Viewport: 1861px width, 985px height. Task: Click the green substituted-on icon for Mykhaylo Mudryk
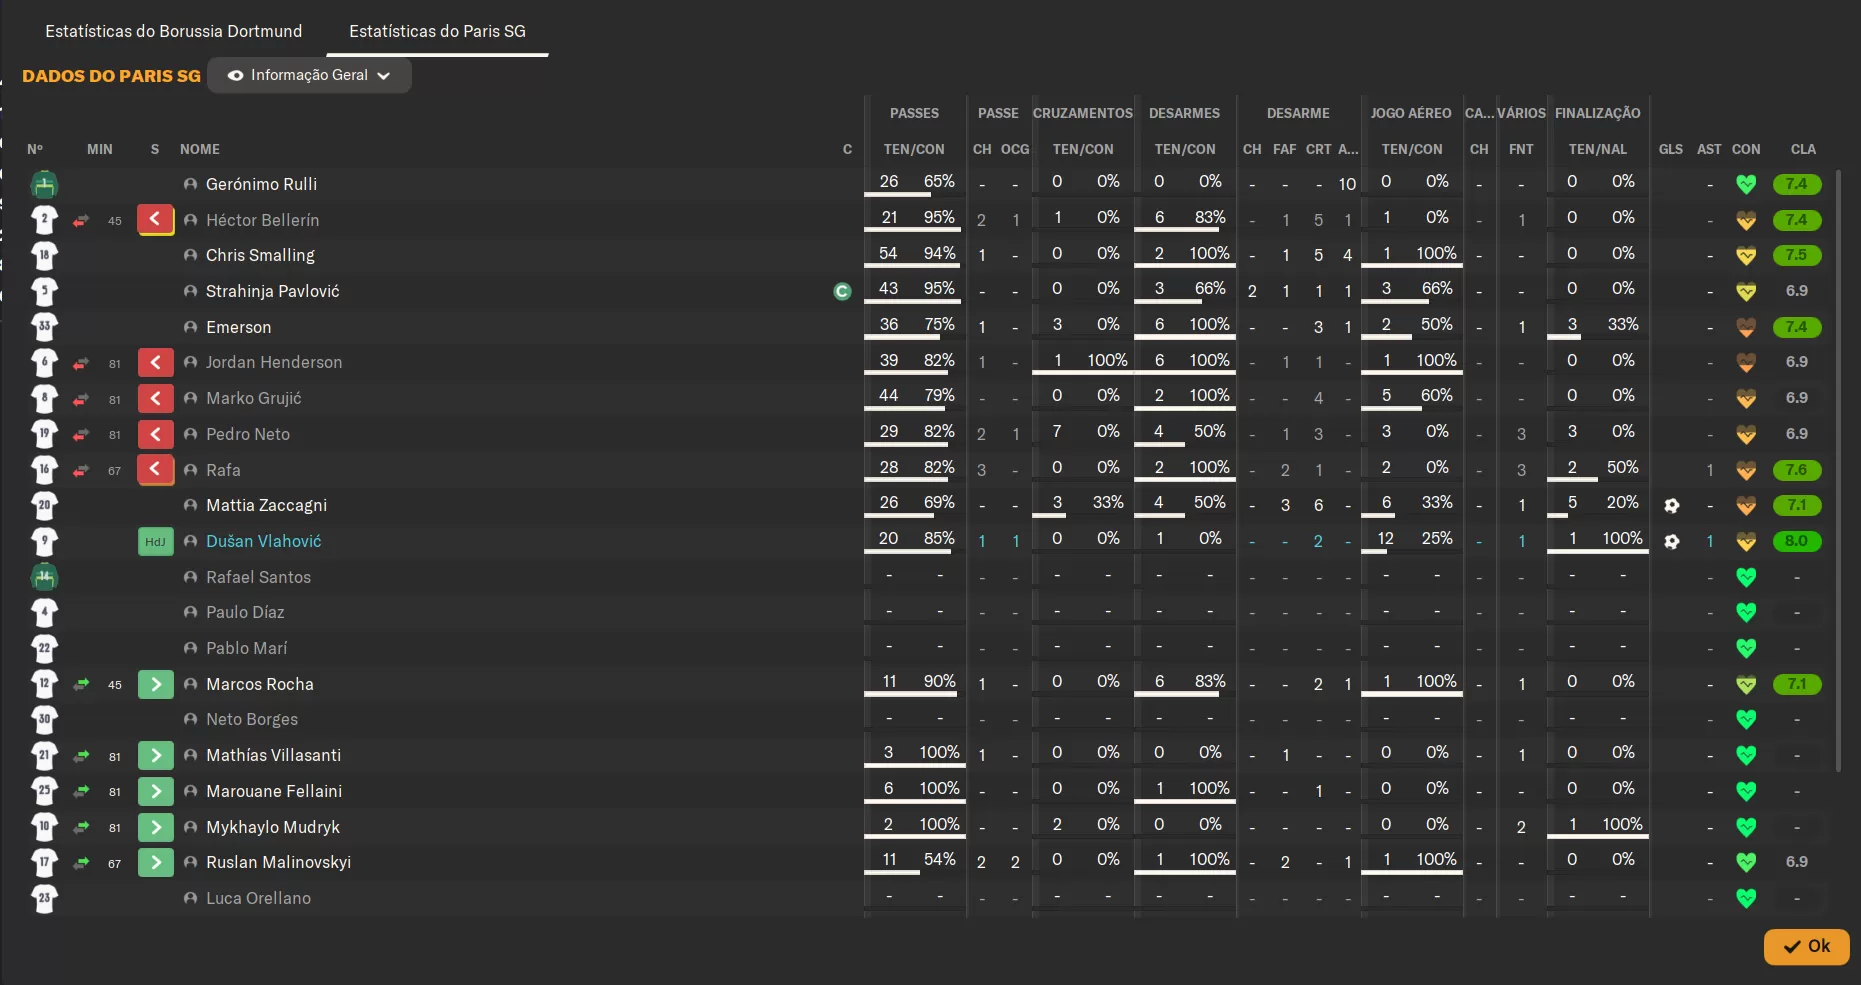155,827
